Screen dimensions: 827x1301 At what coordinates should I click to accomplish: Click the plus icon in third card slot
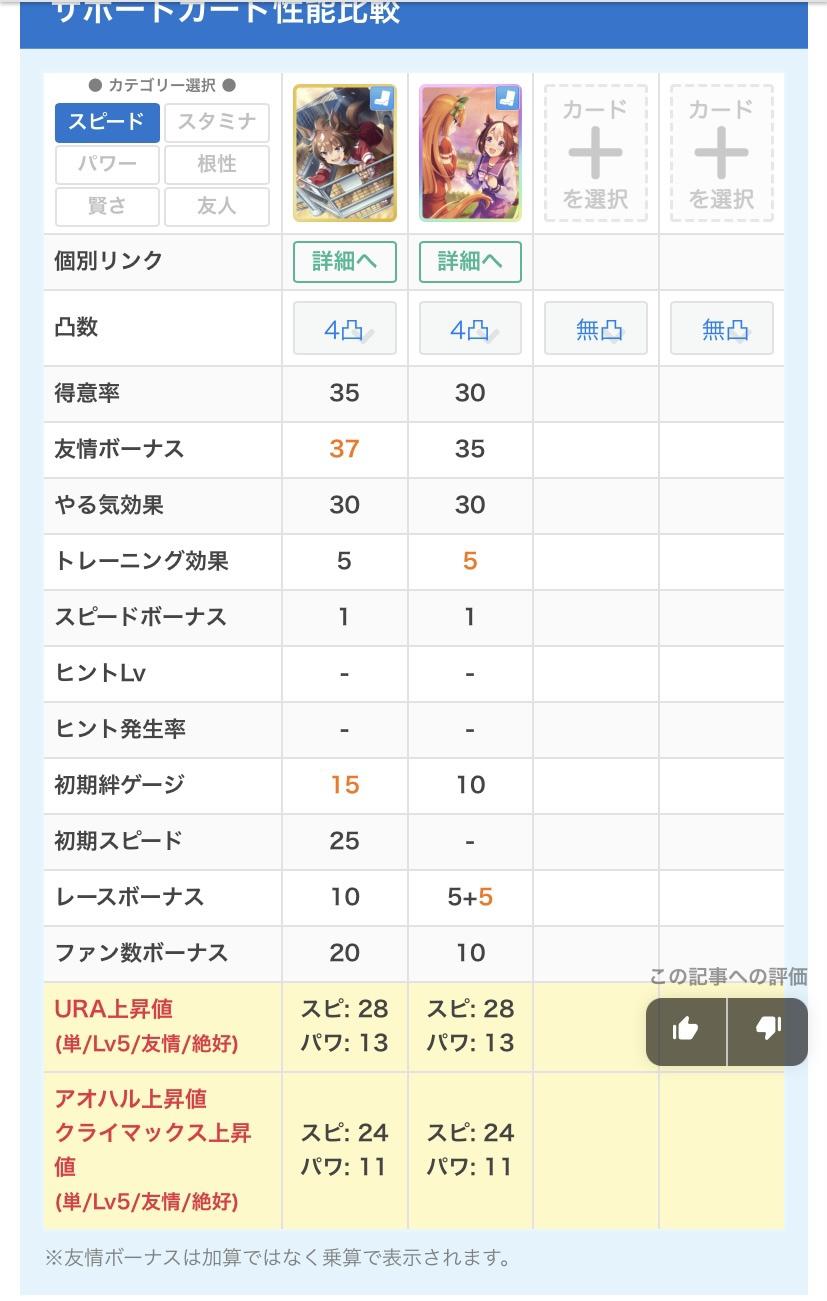[x=595, y=153]
